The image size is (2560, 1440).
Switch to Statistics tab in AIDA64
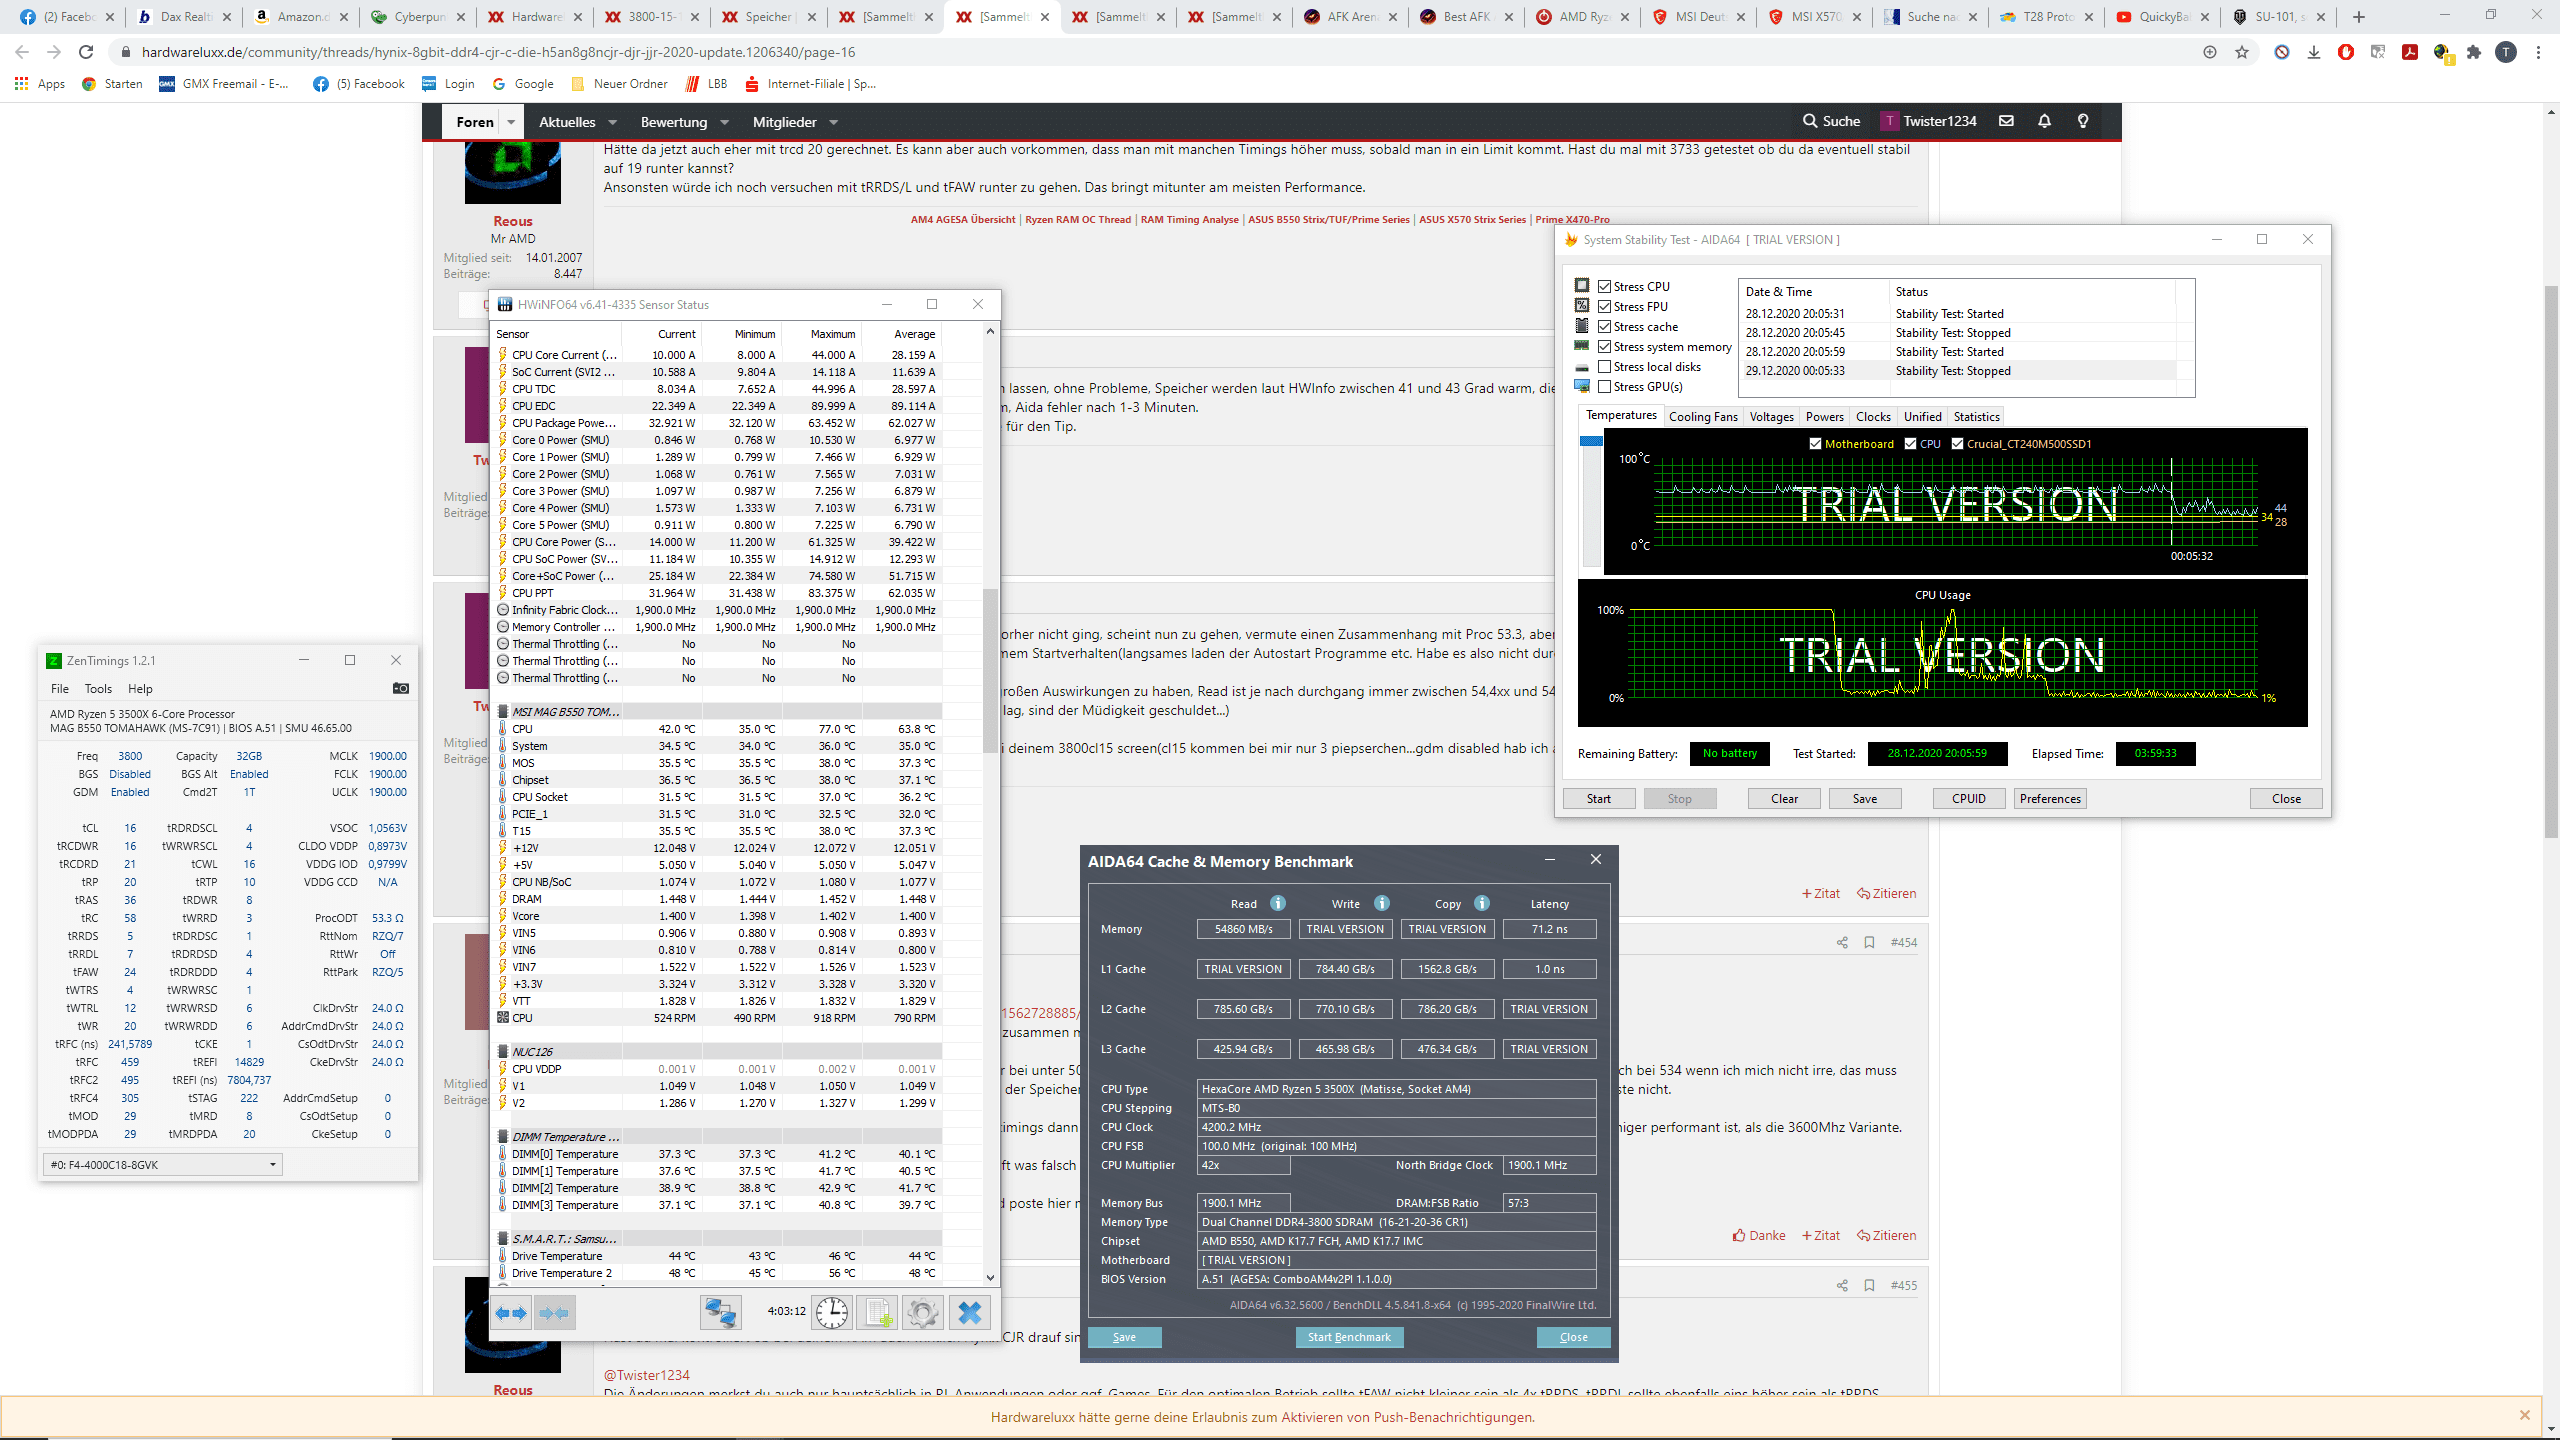pyautogui.click(x=1976, y=416)
